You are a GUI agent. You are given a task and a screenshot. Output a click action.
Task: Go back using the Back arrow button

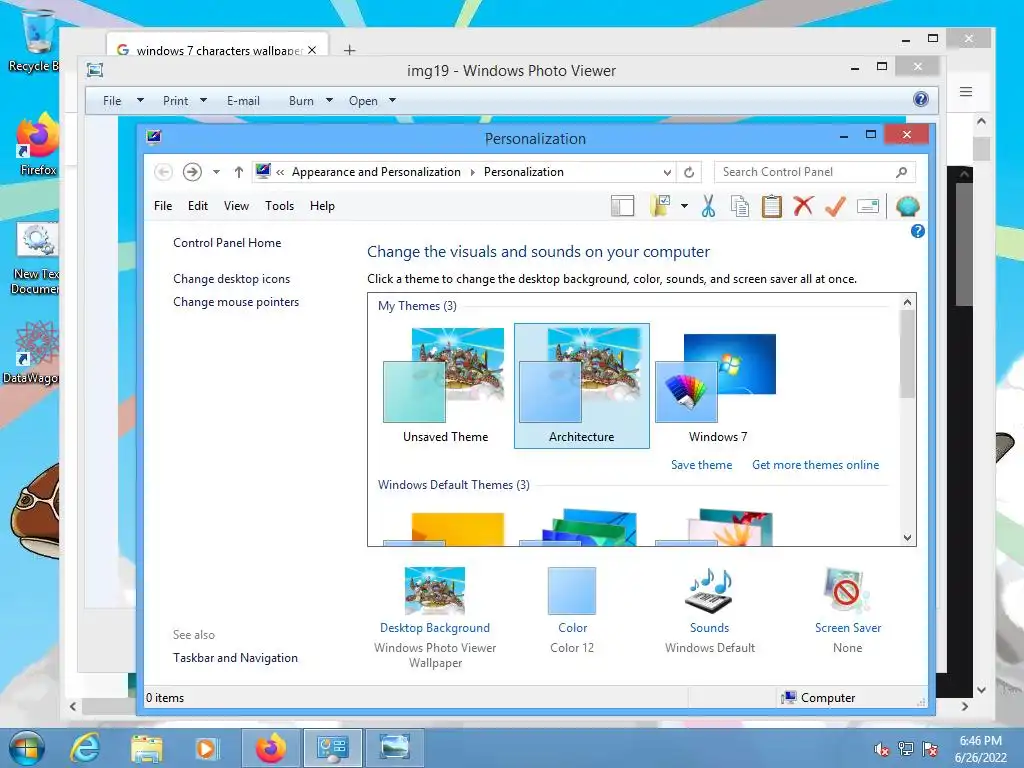pyautogui.click(x=163, y=172)
